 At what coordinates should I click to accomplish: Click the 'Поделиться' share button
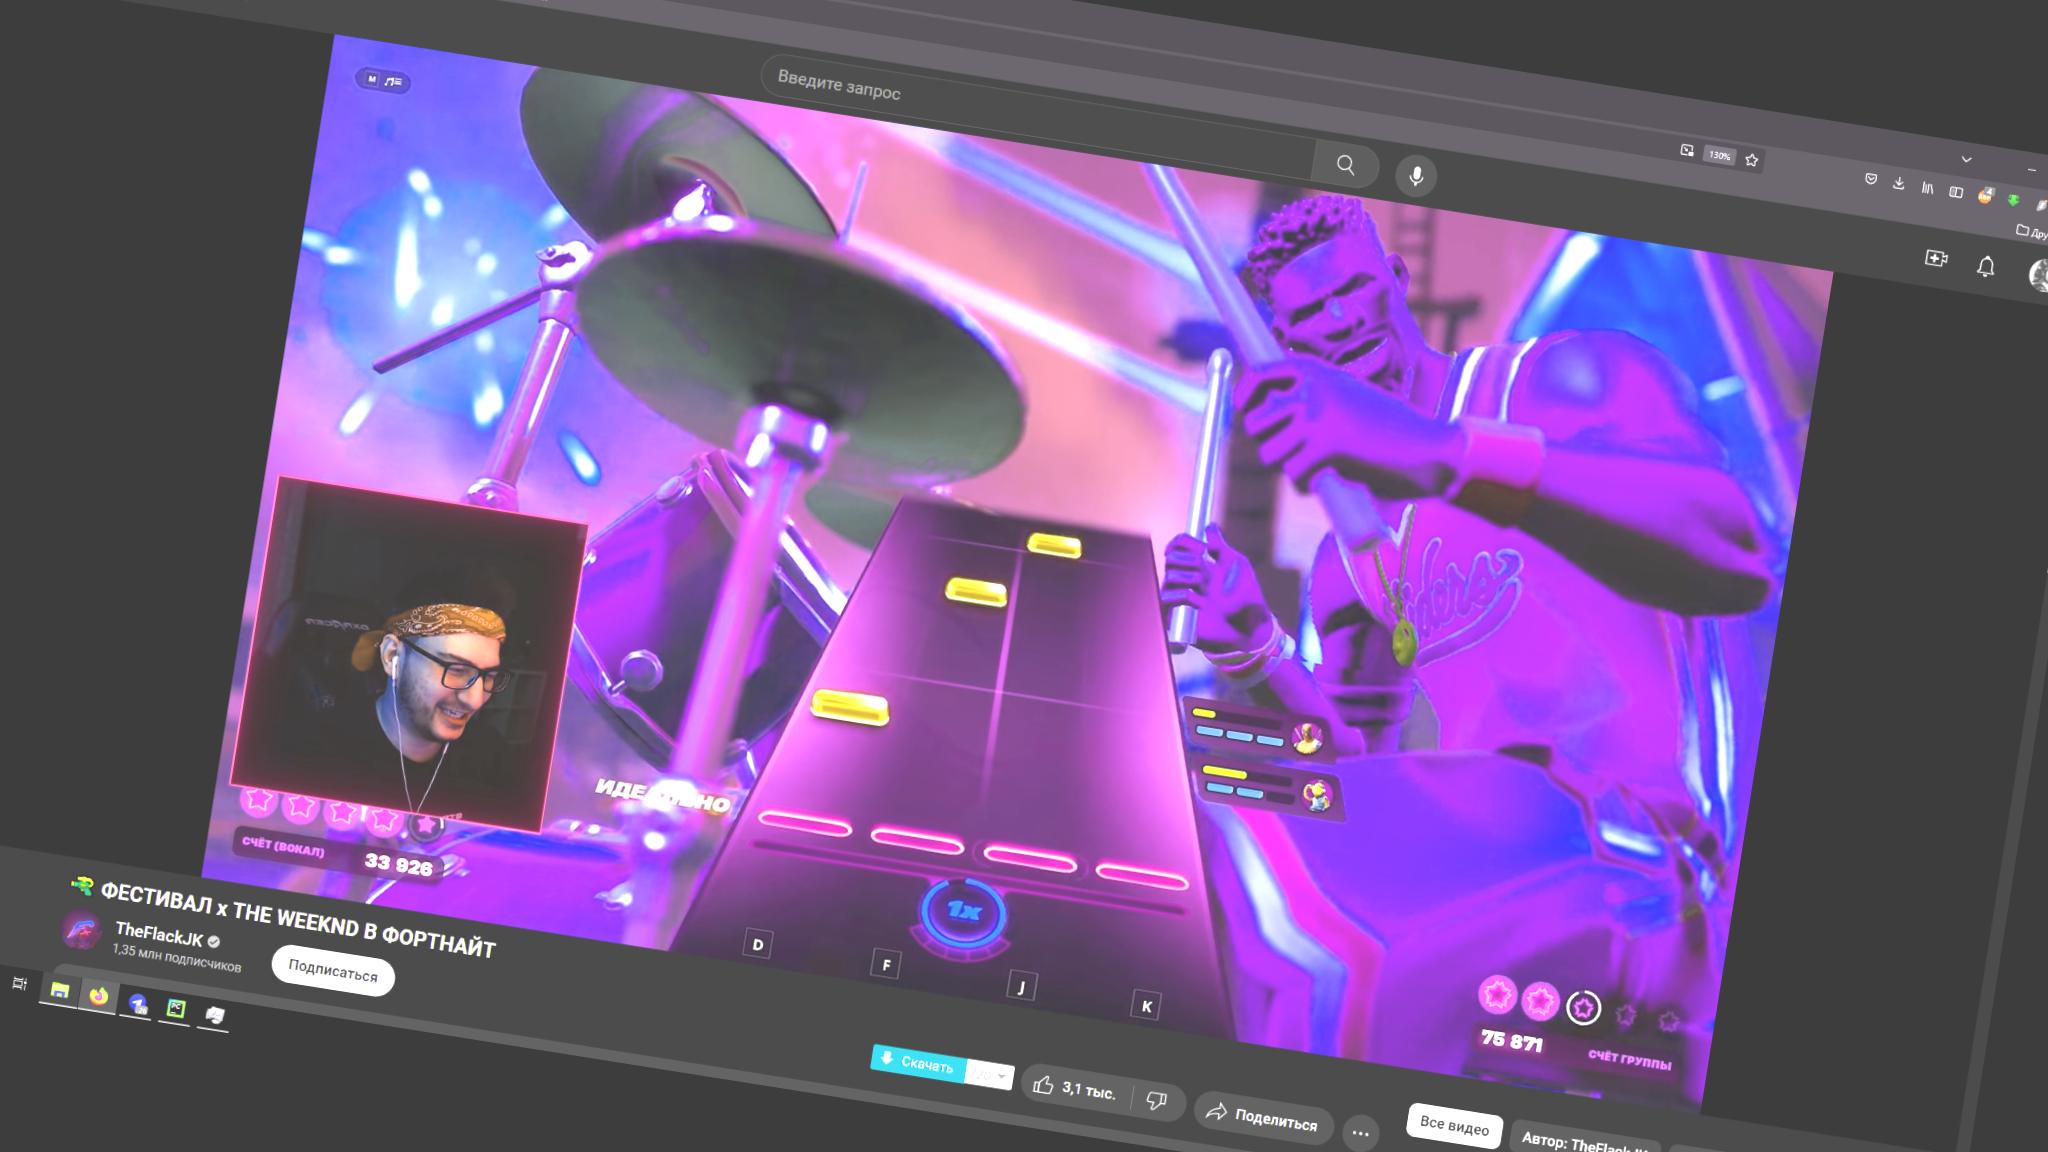click(1262, 1118)
